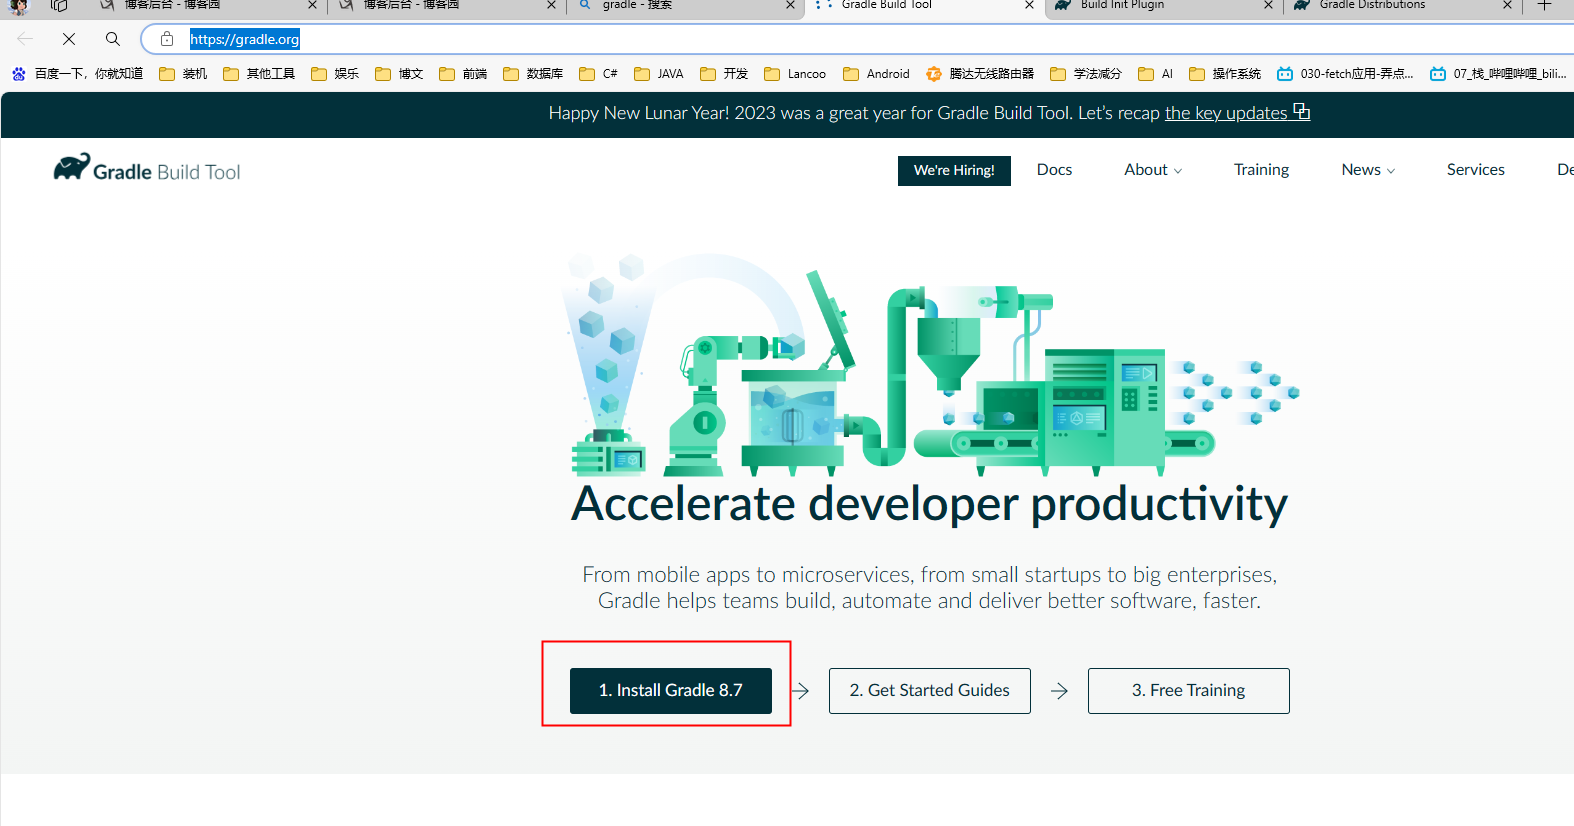
Task: Open the Android bookmark folder
Action: point(876,74)
